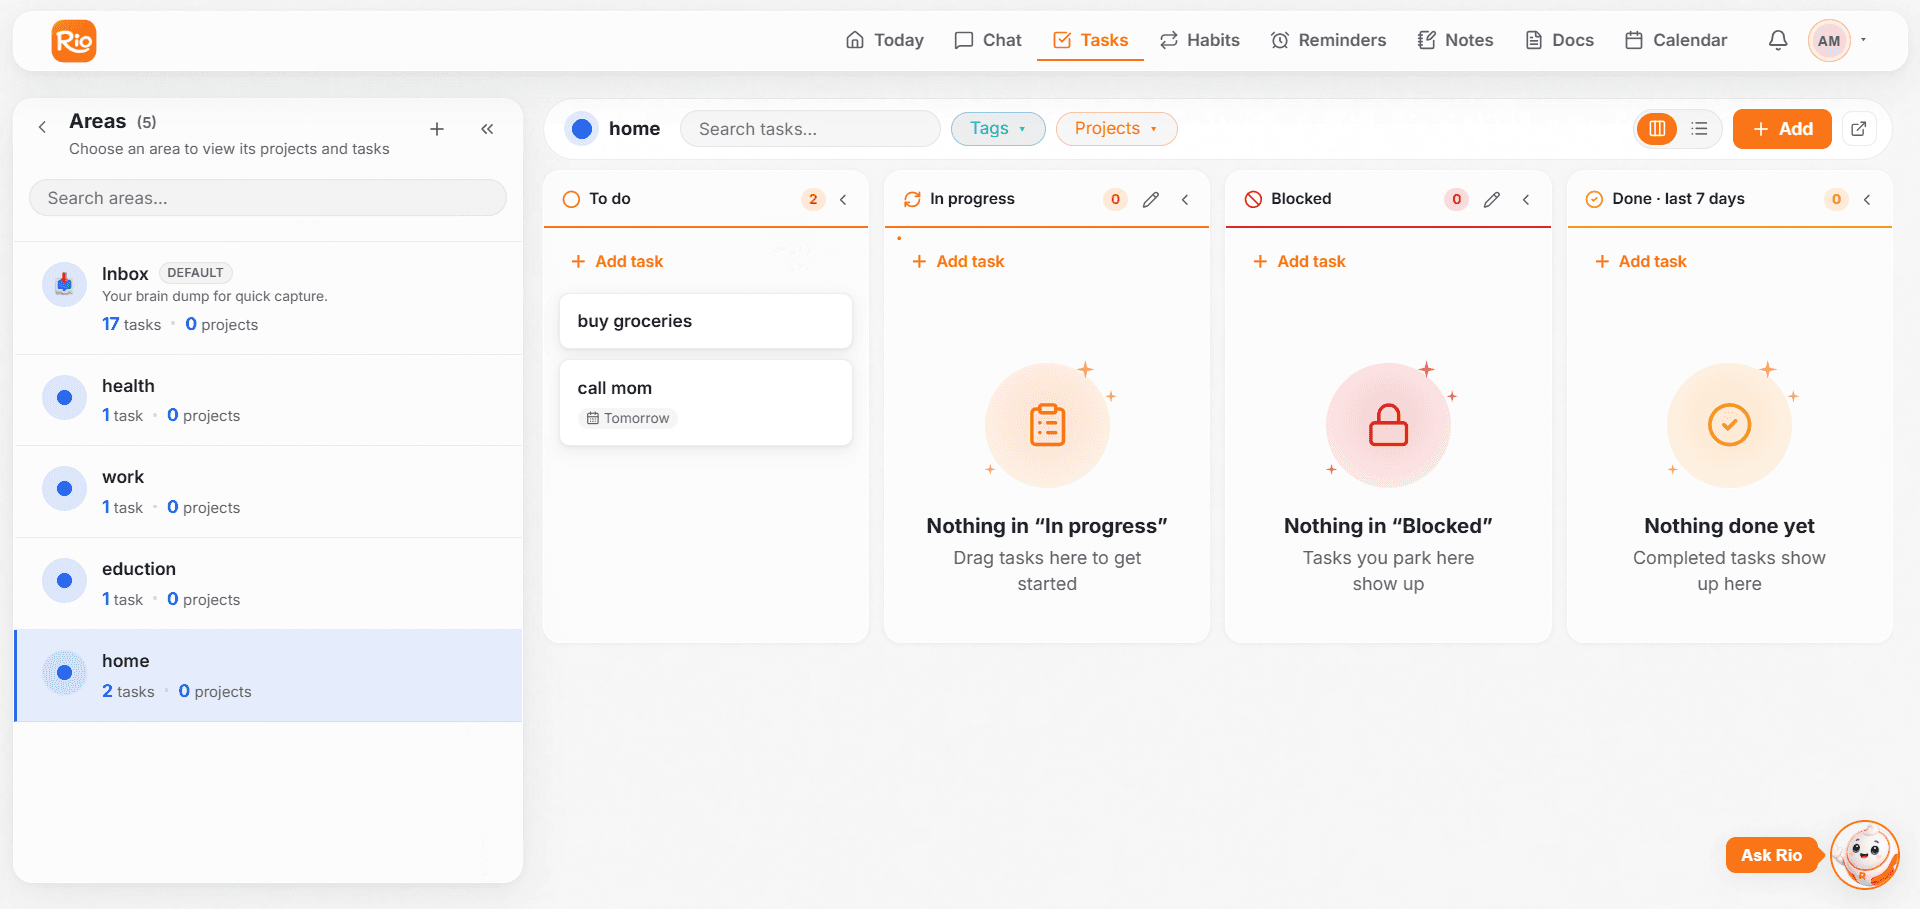The height and width of the screenshot is (909, 1920).
Task: Open the Tags filter dropdown
Action: (x=998, y=129)
